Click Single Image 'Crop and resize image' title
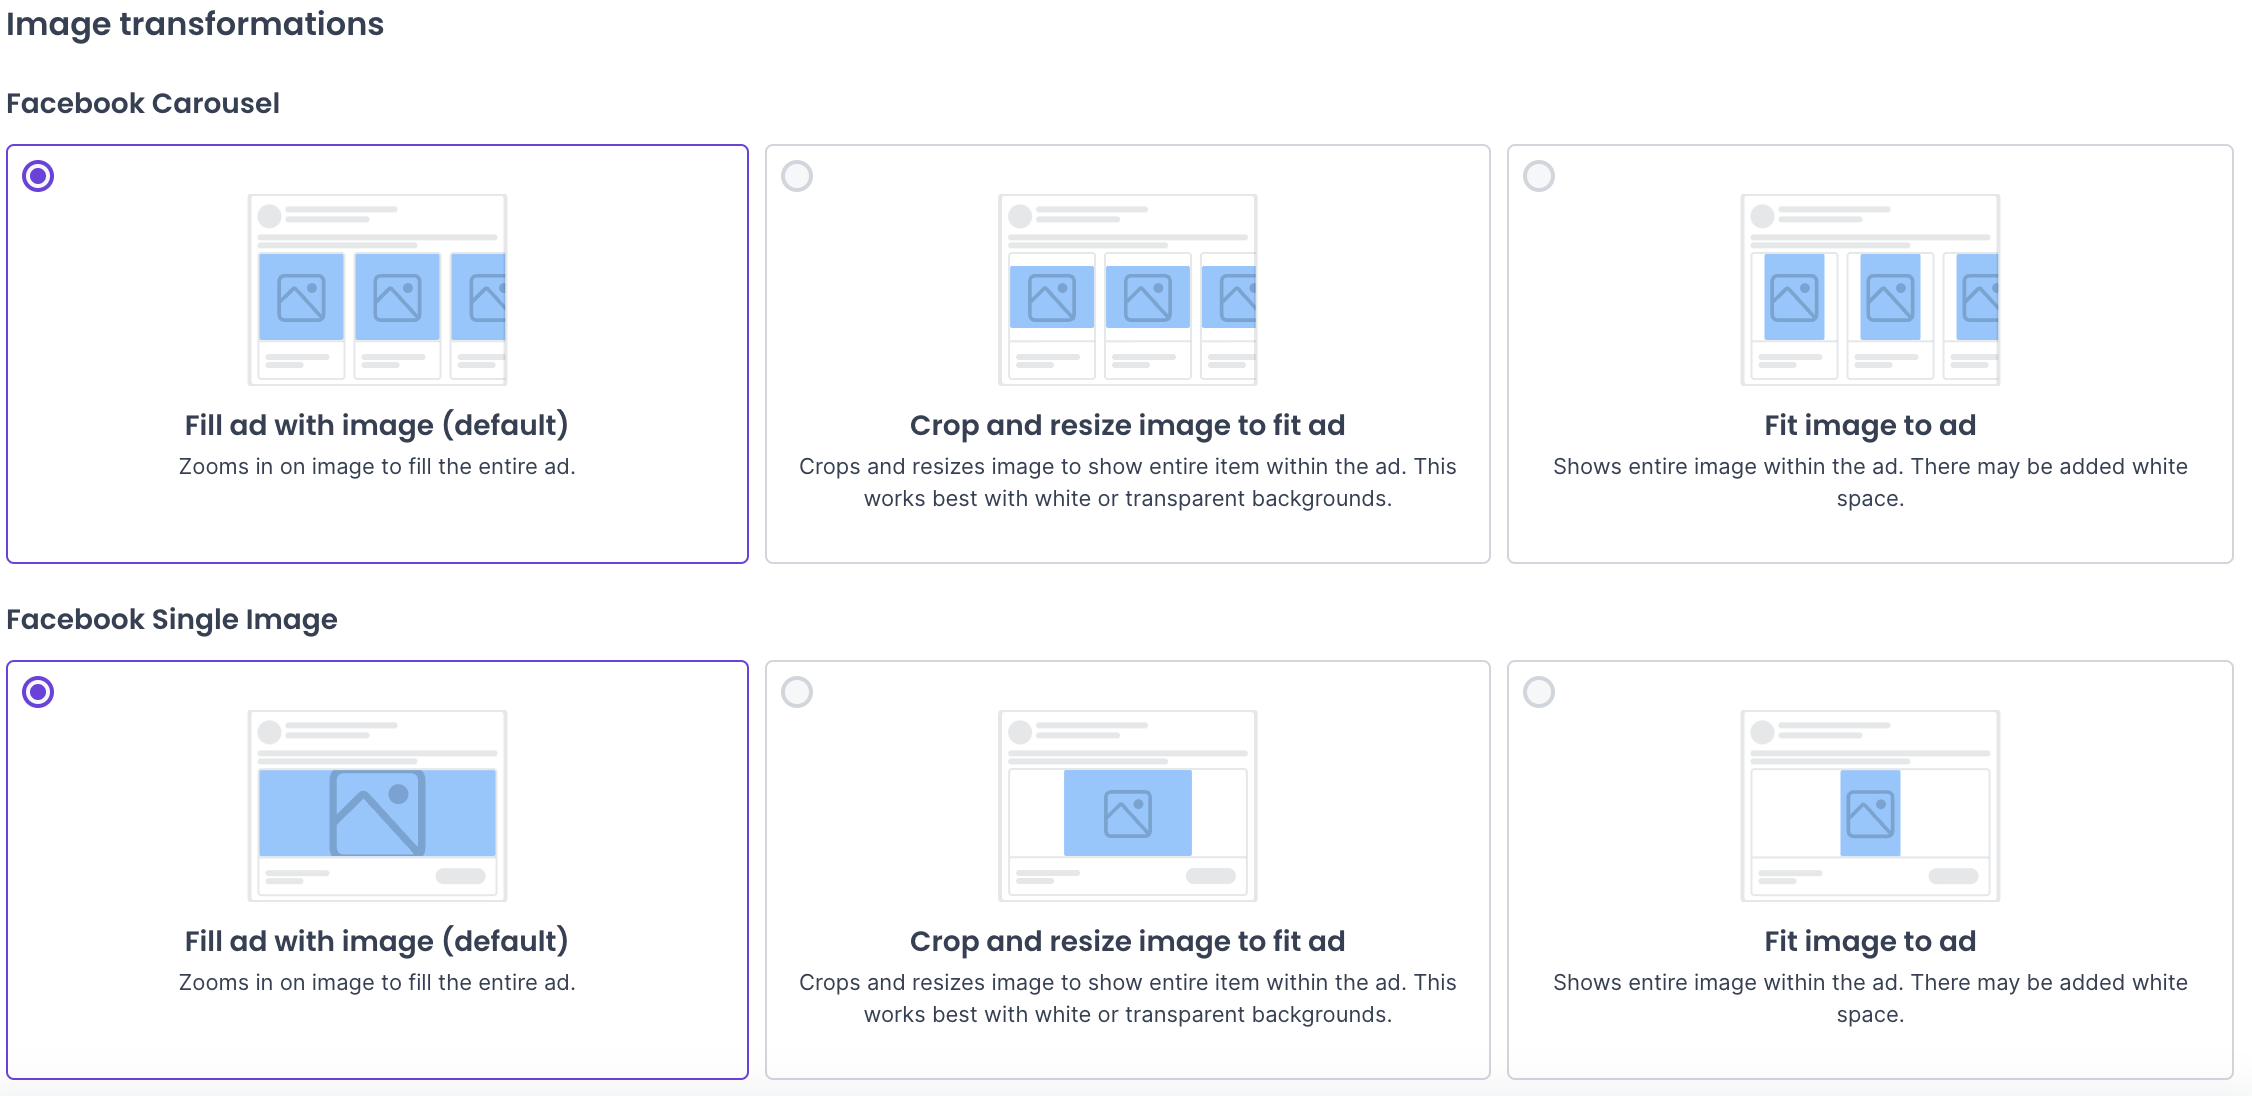The height and width of the screenshot is (1096, 2252). [x=1127, y=941]
